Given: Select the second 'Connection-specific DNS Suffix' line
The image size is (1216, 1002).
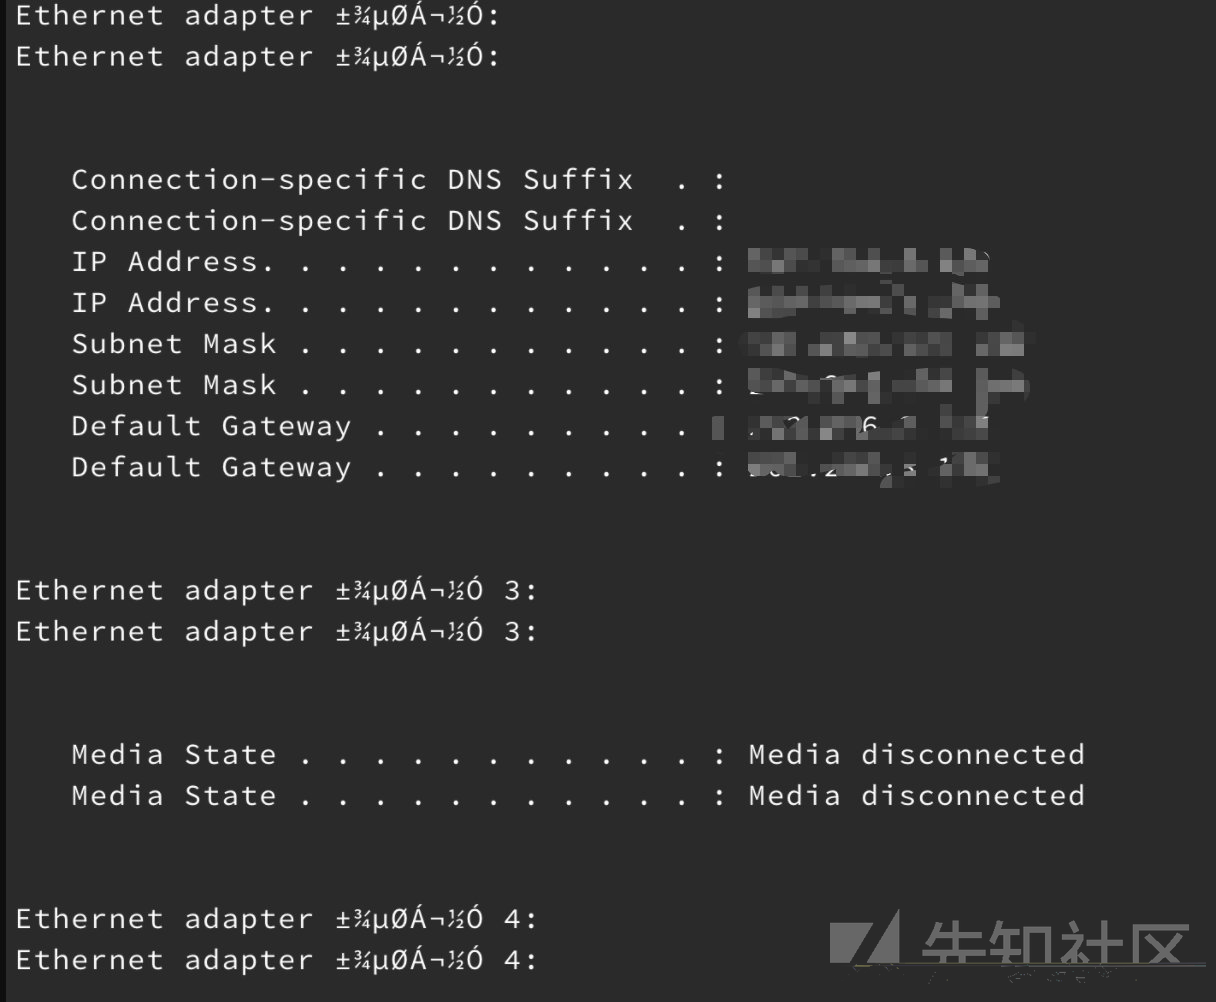Looking at the screenshot, I should (x=398, y=221).
